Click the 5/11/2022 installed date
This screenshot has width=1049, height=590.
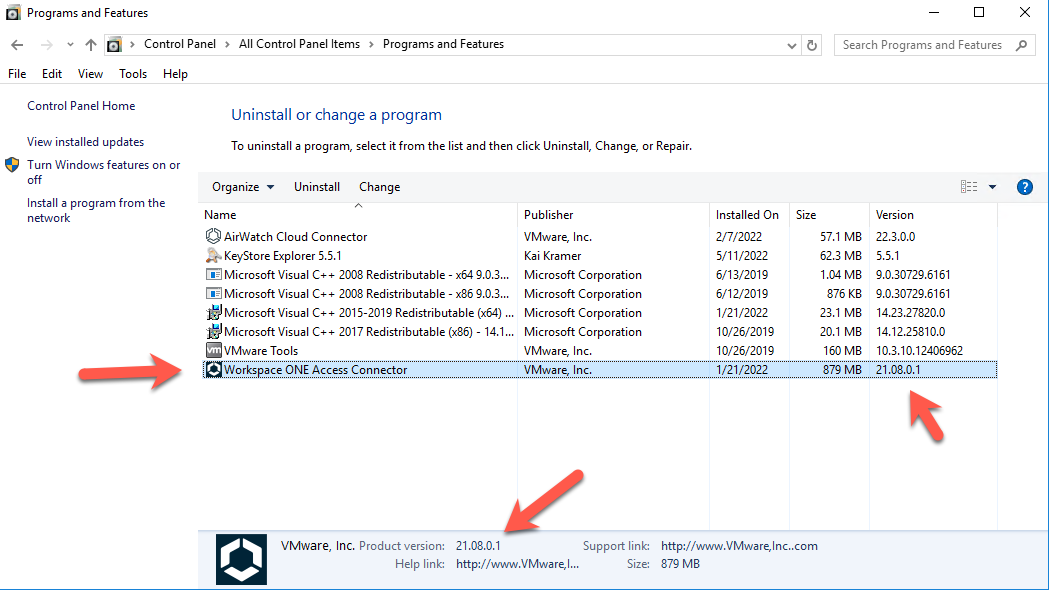click(742, 256)
